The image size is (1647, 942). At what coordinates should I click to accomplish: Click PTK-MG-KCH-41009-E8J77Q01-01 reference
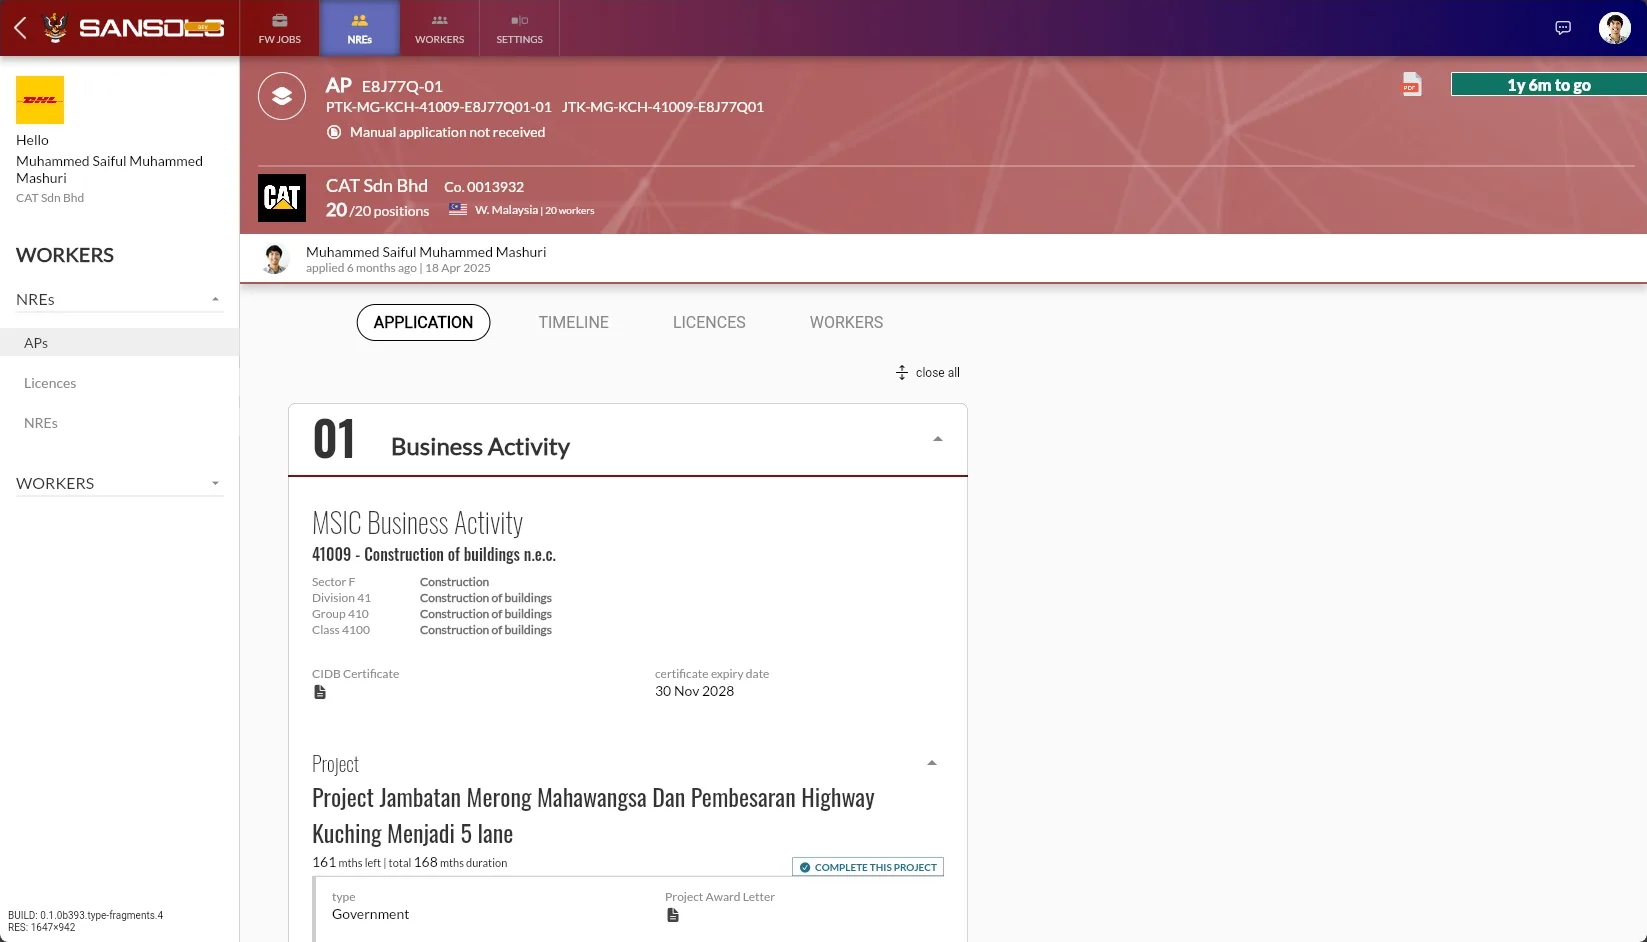tap(439, 107)
